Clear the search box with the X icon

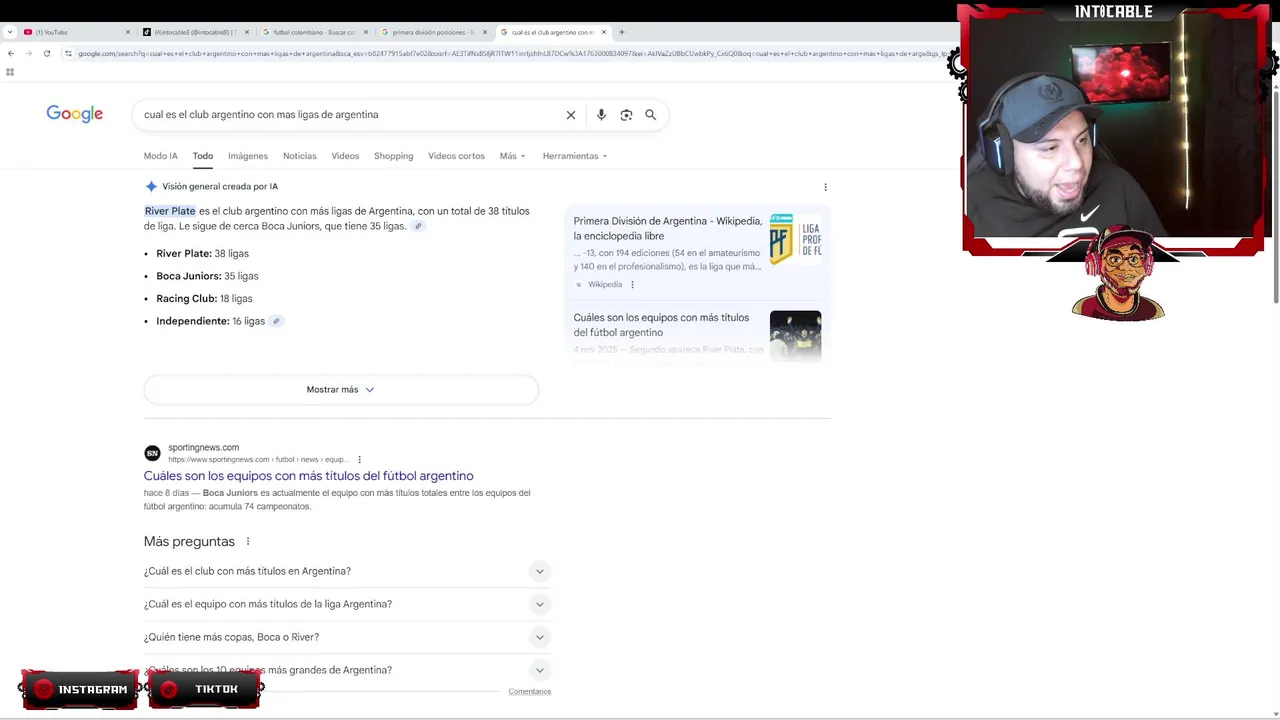point(571,115)
